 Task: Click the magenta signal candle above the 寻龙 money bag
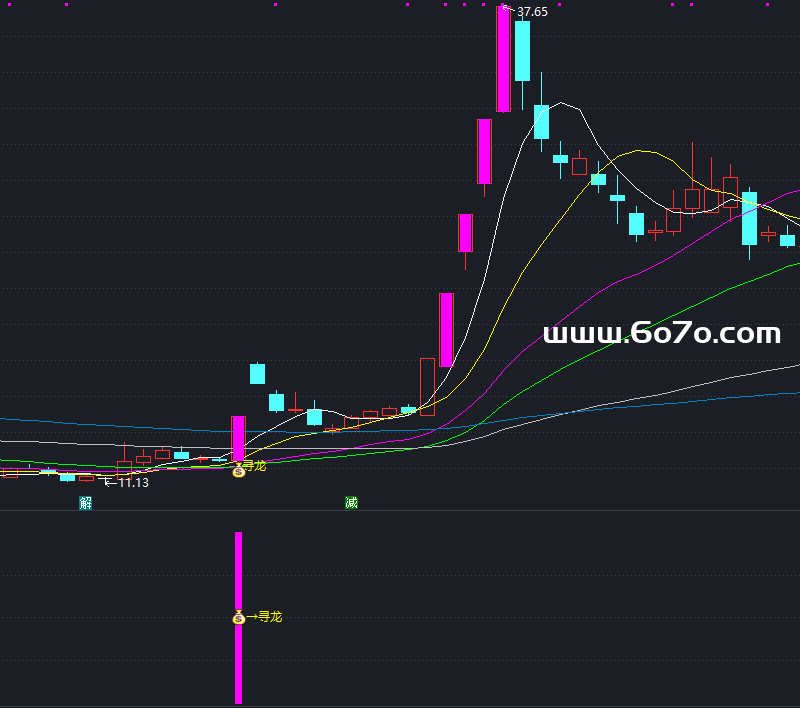pos(238,439)
